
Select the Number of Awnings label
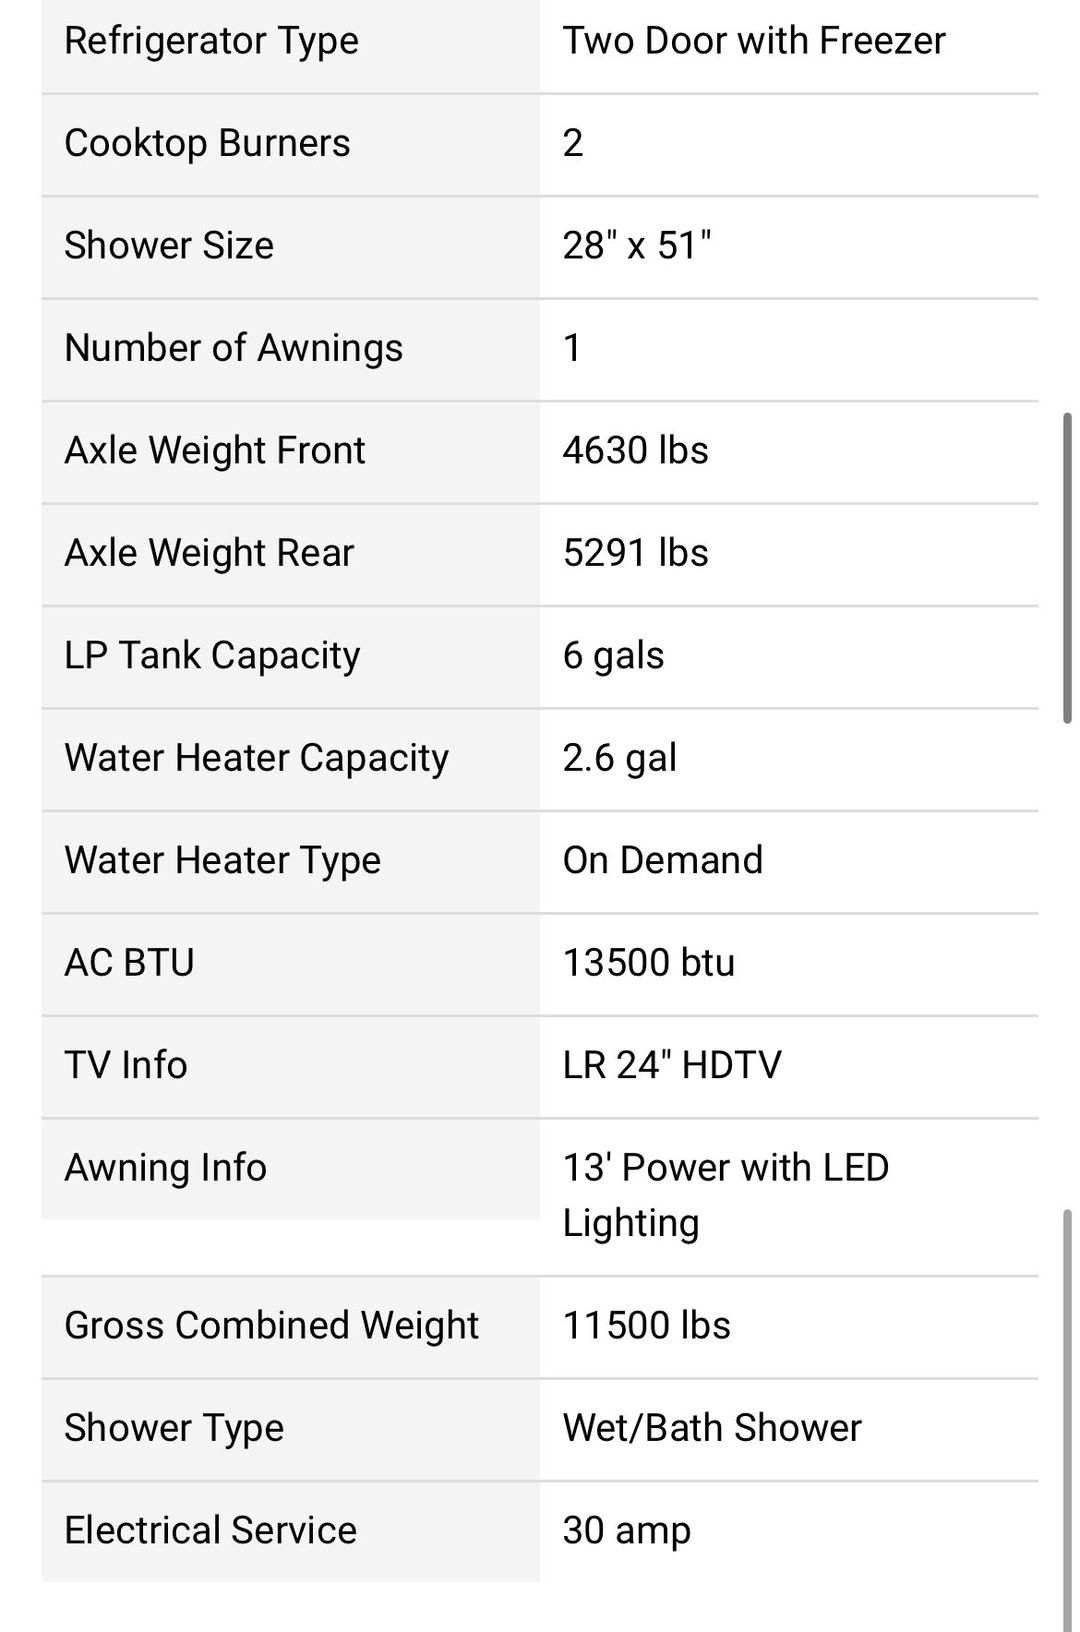(x=233, y=348)
